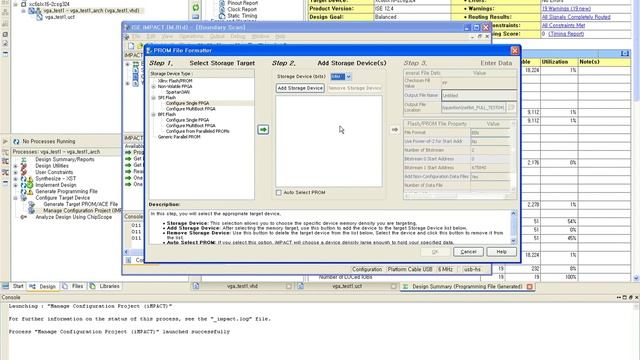Viewport: 640px width, 360px height.
Task: Click the green refresh icon above the report tree
Action: point(196,7)
